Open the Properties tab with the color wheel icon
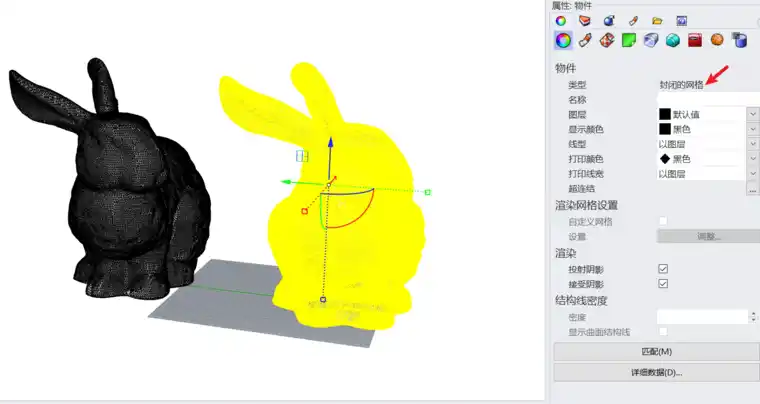Image resolution: width=760 pixels, height=404 pixels. pos(561,21)
